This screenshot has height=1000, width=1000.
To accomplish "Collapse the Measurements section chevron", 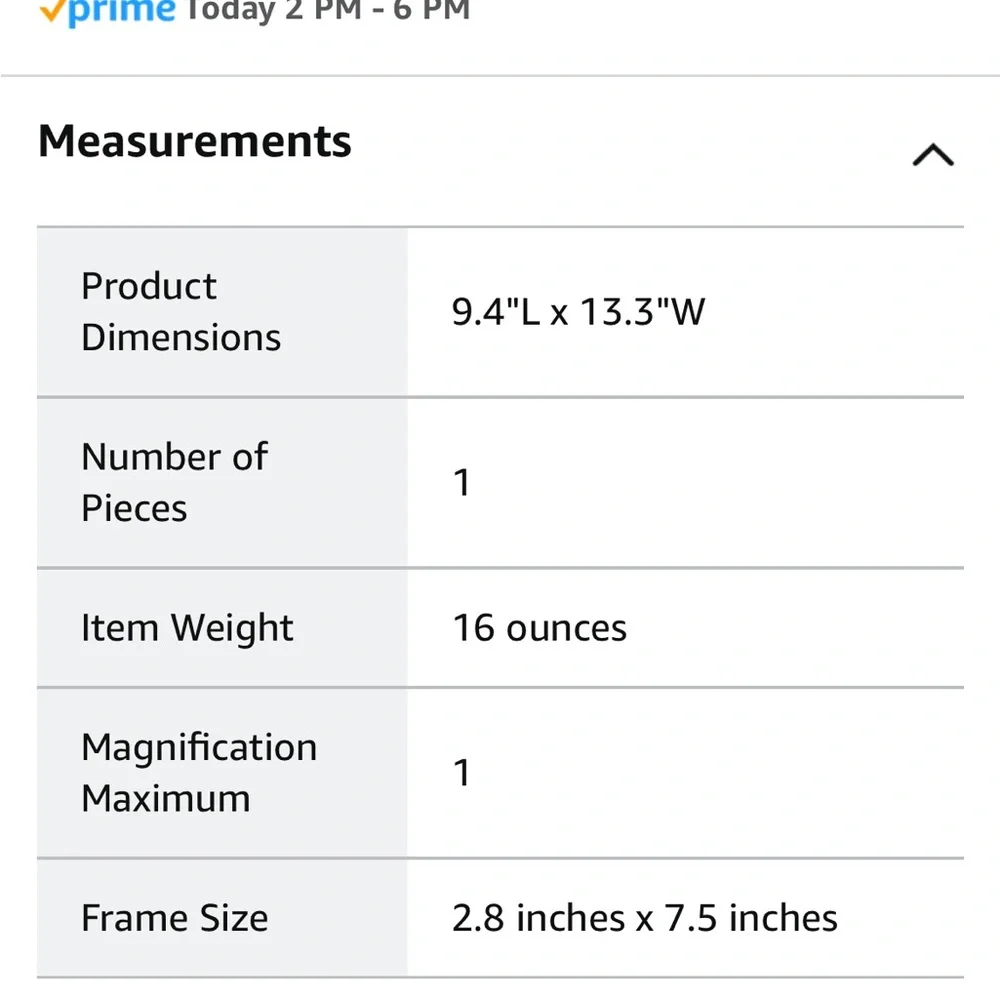I will 932,155.
